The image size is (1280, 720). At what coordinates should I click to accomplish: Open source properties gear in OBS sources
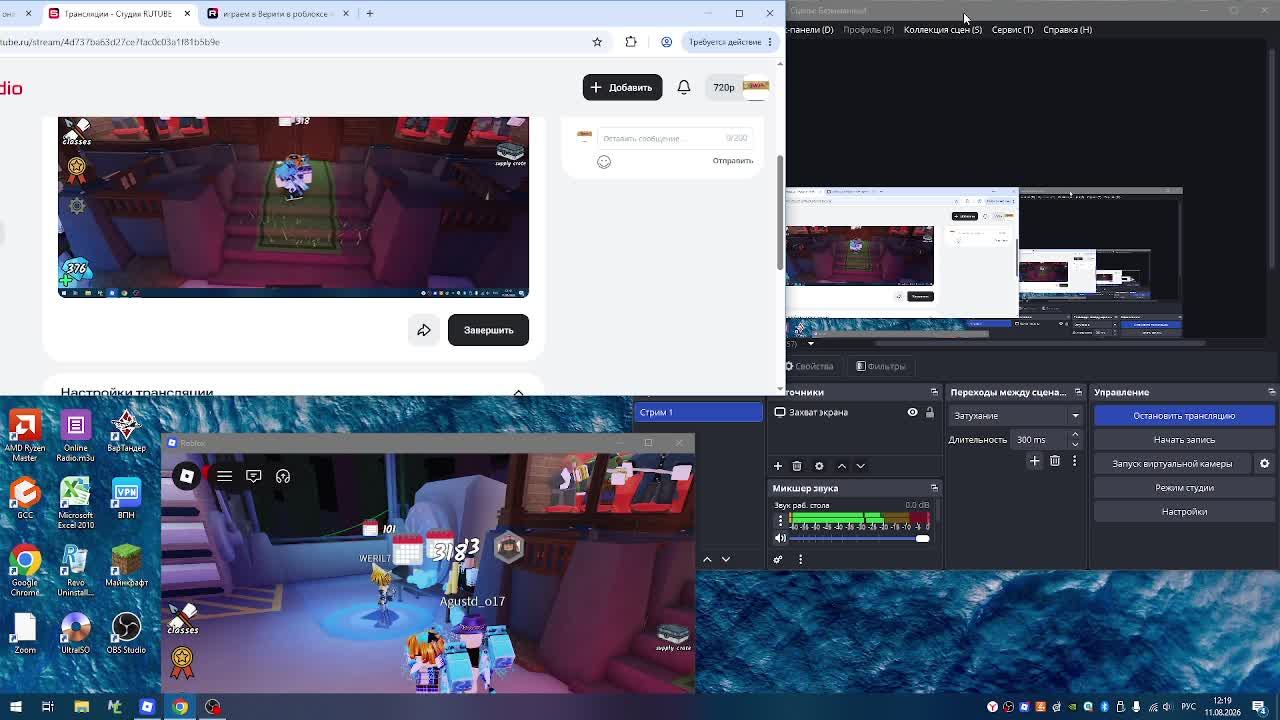point(819,466)
